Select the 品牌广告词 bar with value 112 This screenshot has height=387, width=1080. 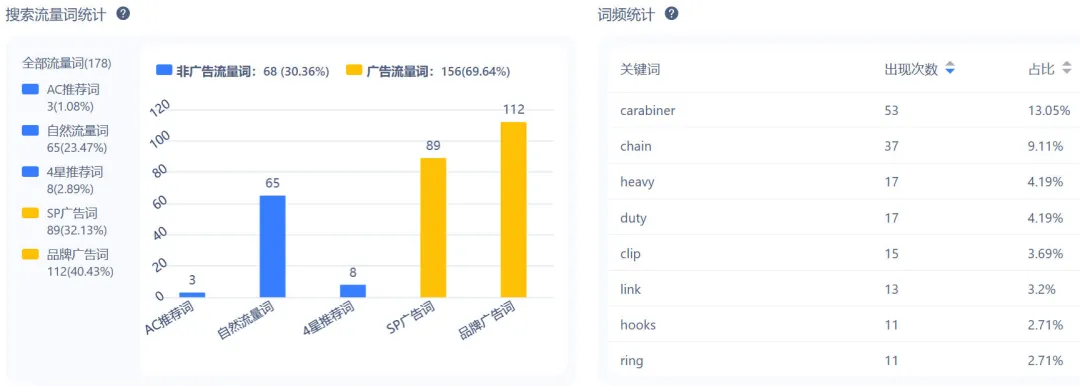click(x=513, y=209)
